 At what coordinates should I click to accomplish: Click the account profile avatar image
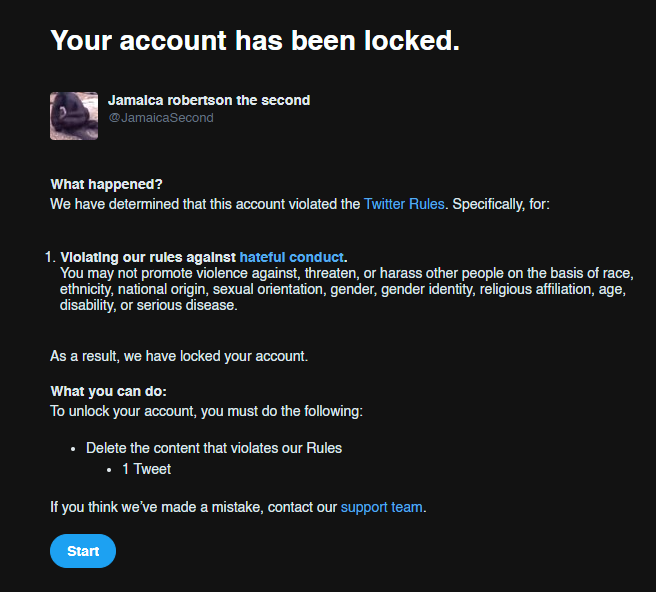pos(74,116)
